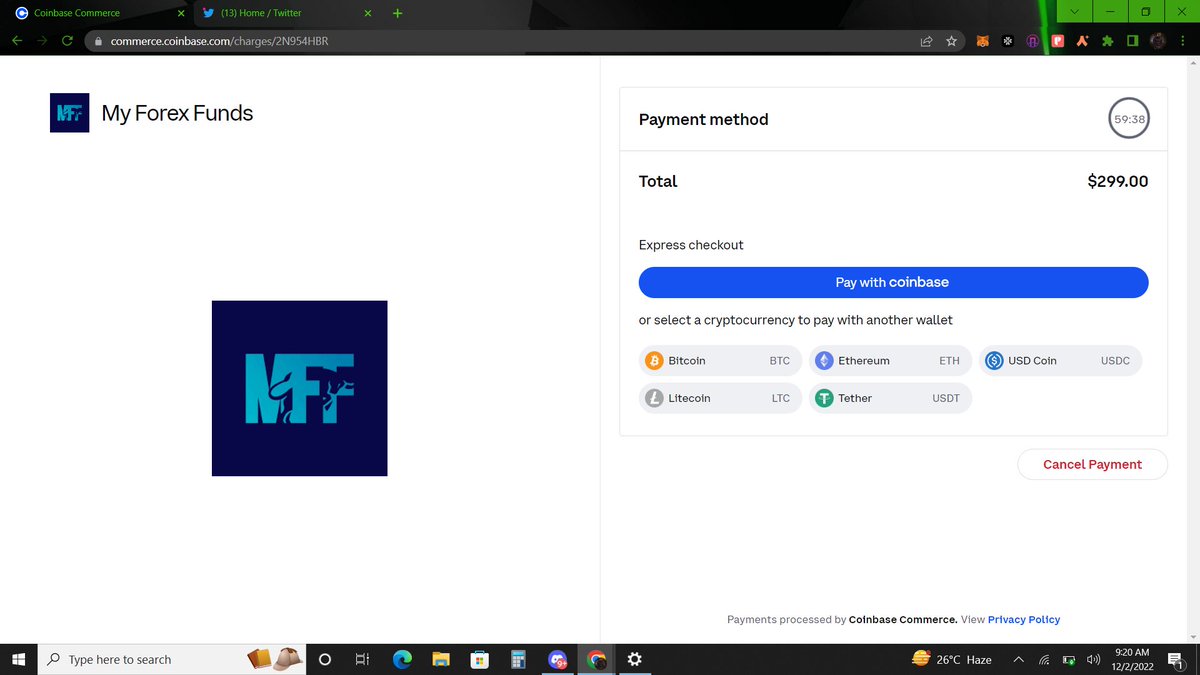Image resolution: width=1200 pixels, height=675 pixels.
Task: Toggle the browser side panel
Action: (x=1132, y=41)
